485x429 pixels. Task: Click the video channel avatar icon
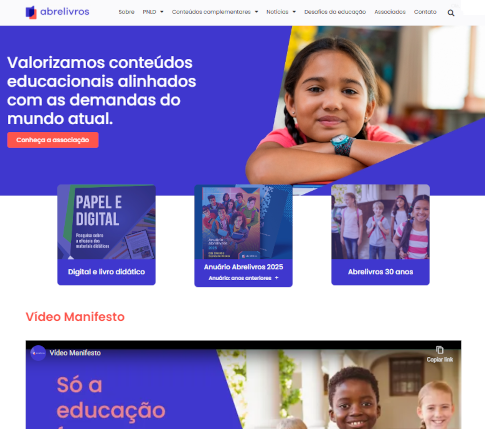coord(38,353)
